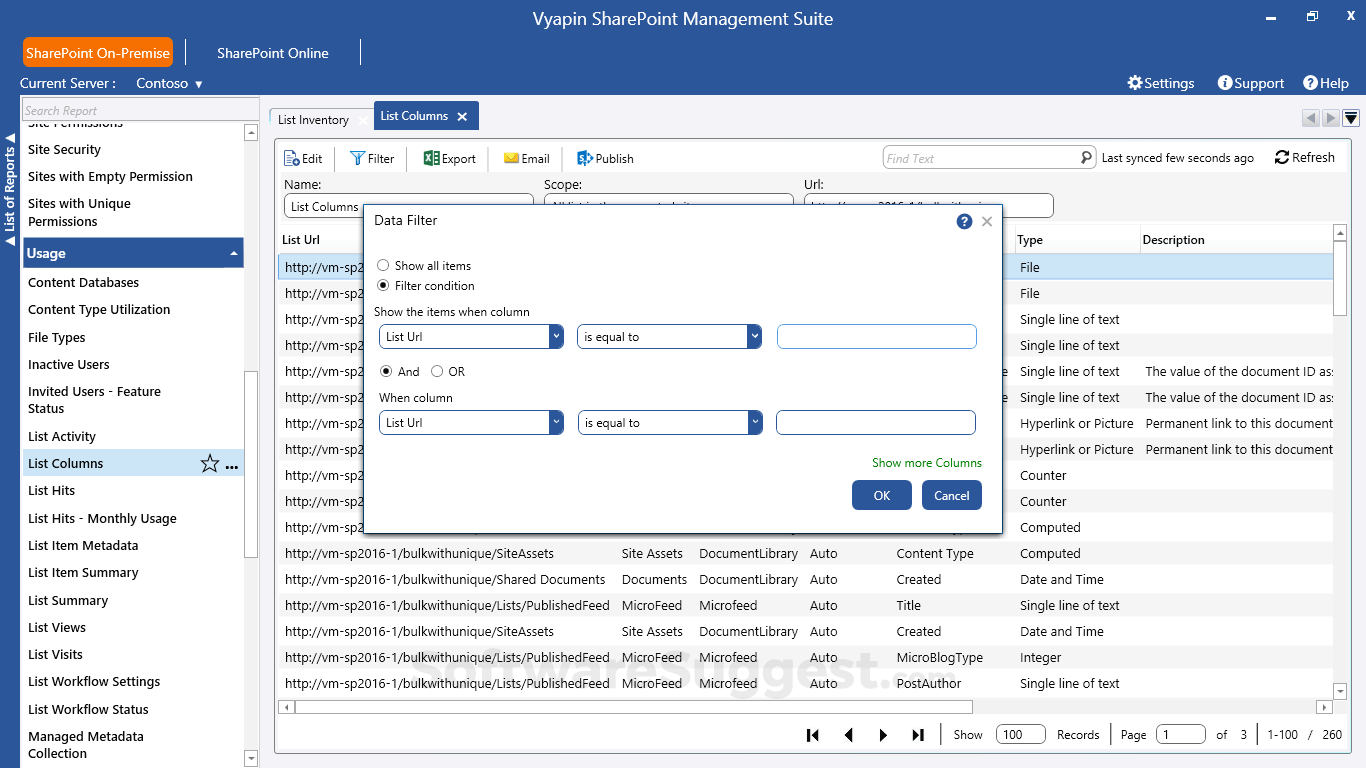This screenshot has height=768, width=1366.
Task: Collapse the Usage section in the sidebar
Action: tap(231, 253)
